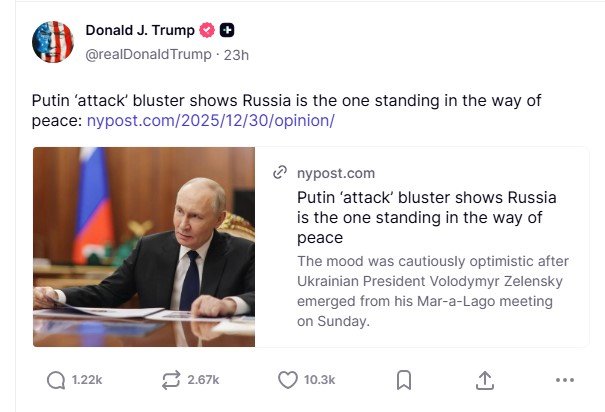Open Donald J. Trump's profile avatar
The height and width of the screenshot is (412, 605).
(53, 41)
